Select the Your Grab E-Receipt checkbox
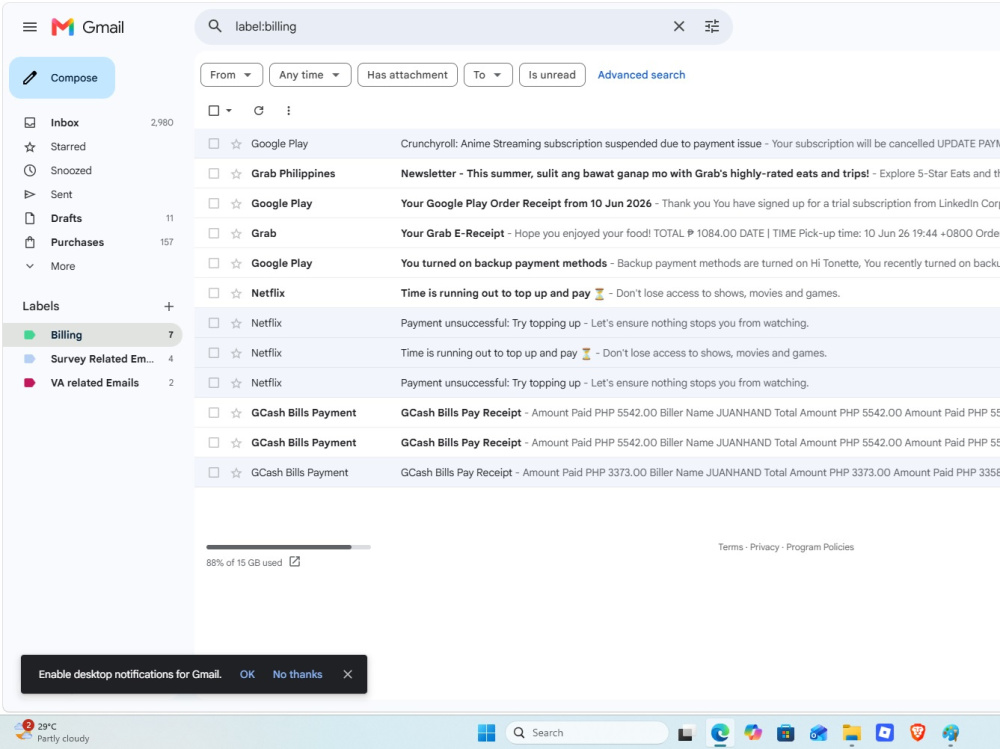This screenshot has width=1000, height=749. tap(214, 234)
